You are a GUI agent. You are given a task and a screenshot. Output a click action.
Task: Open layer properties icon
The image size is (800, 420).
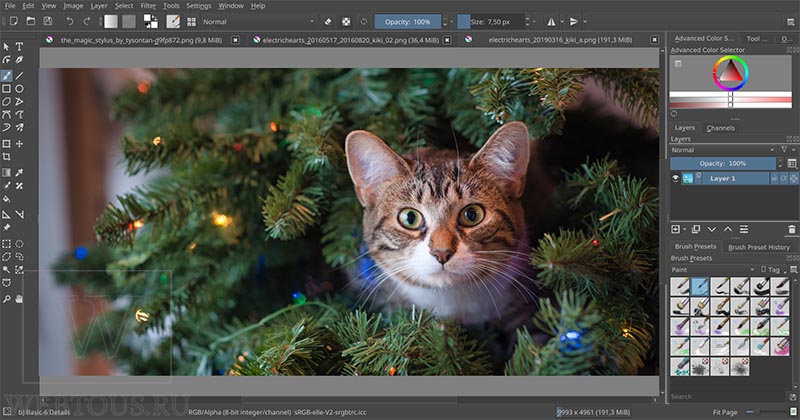tap(744, 230)
